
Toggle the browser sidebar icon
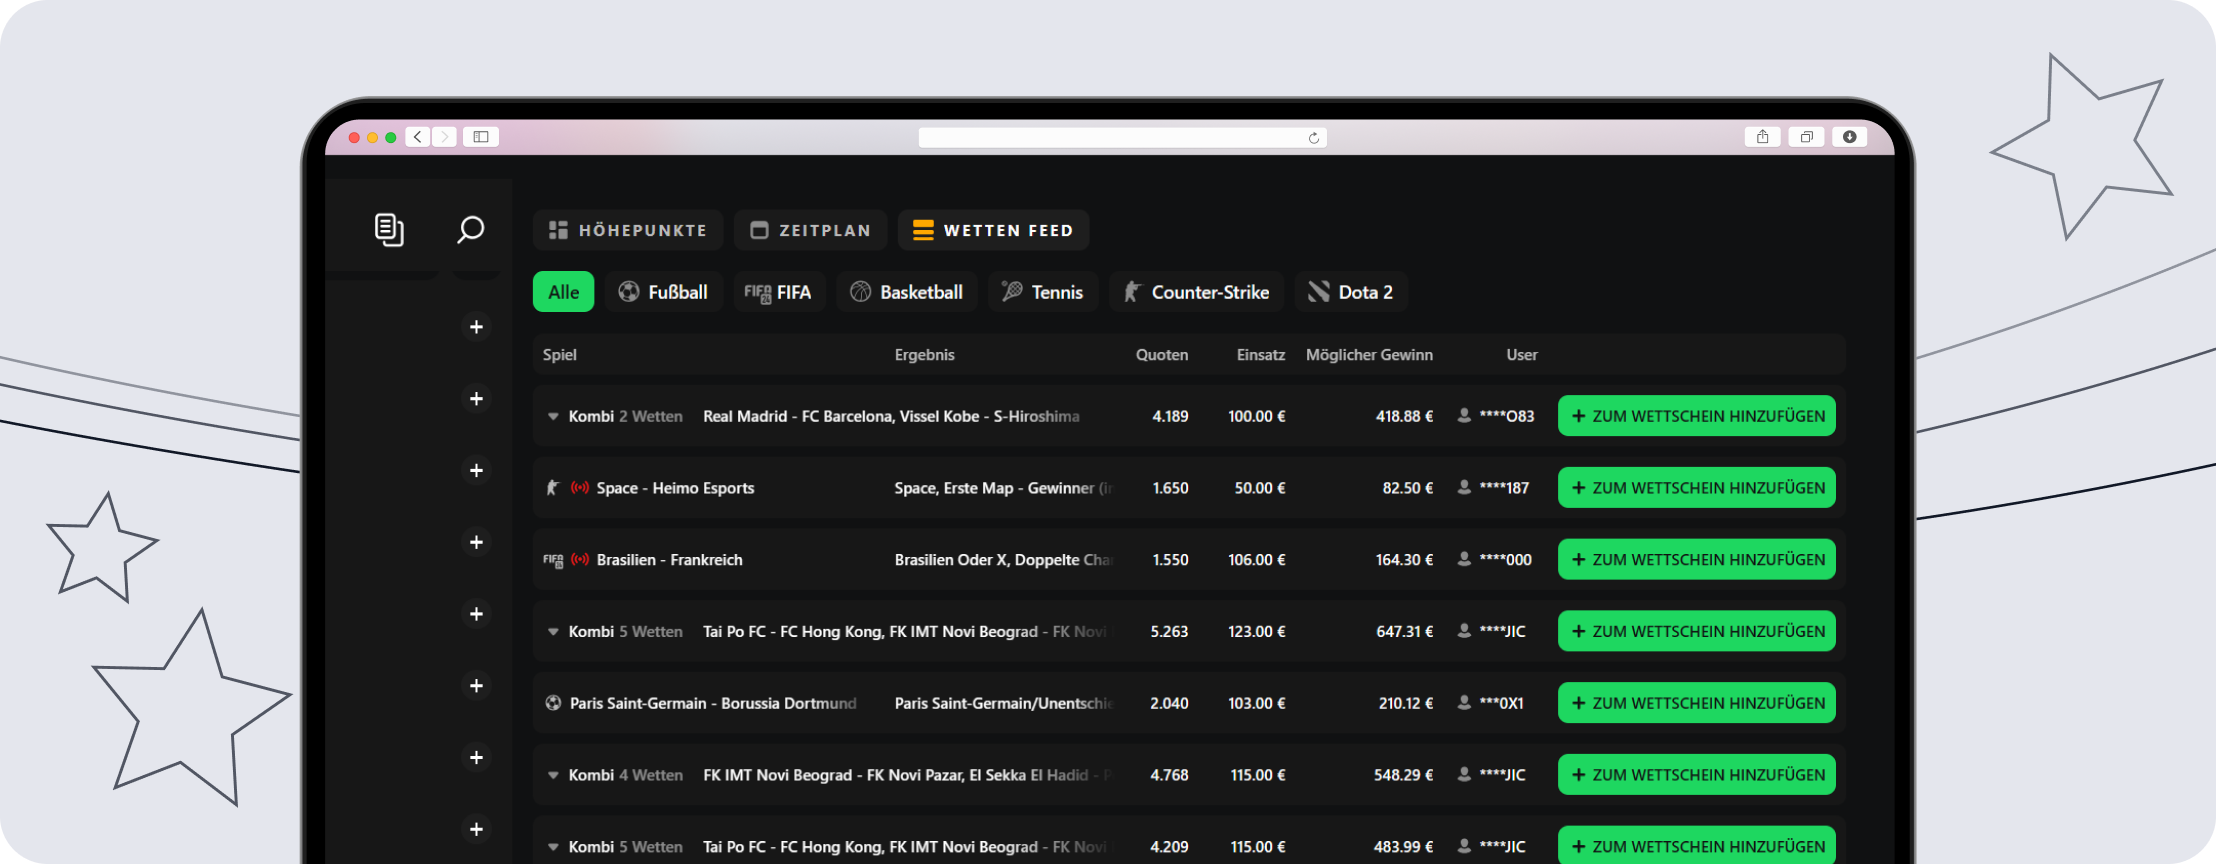coord(481,137)
